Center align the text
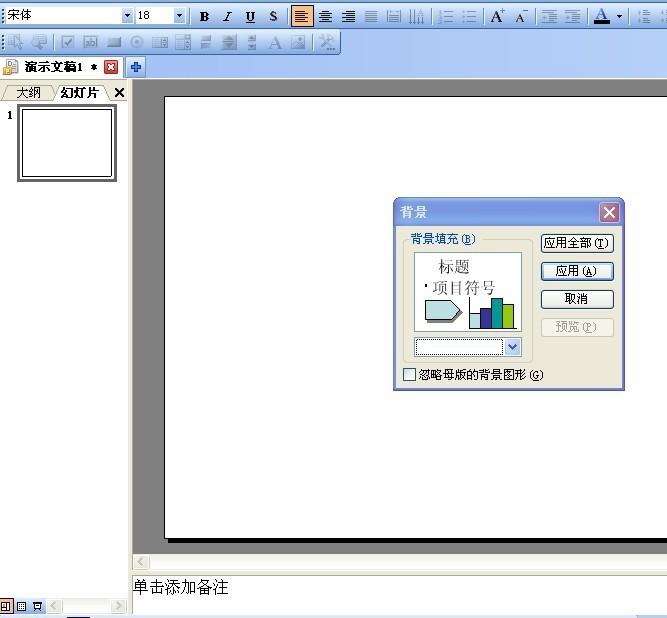Viewport: 667px width, 618px height. point(325,16)
